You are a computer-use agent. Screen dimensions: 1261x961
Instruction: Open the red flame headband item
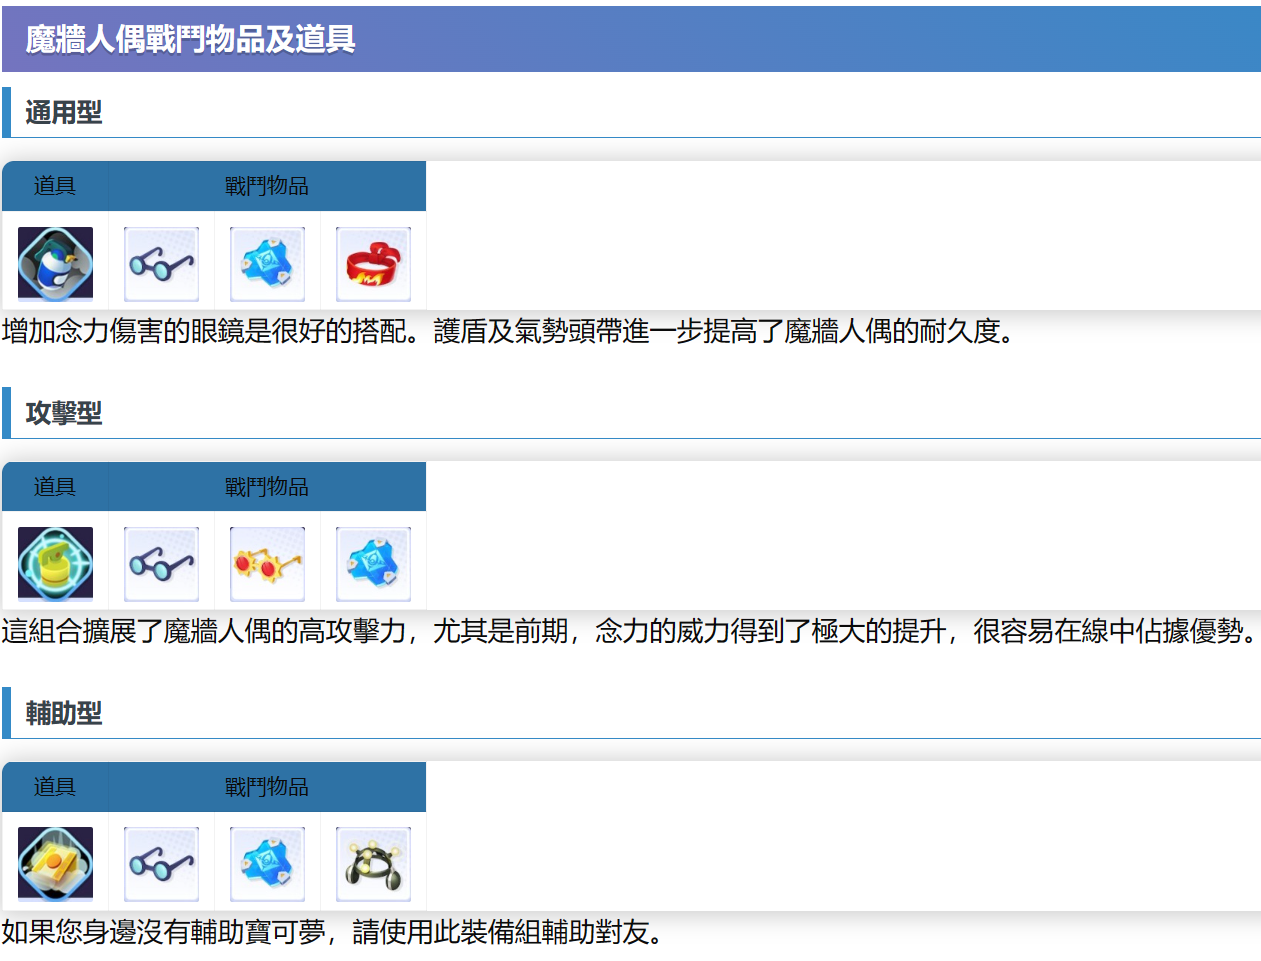point(373,264)
